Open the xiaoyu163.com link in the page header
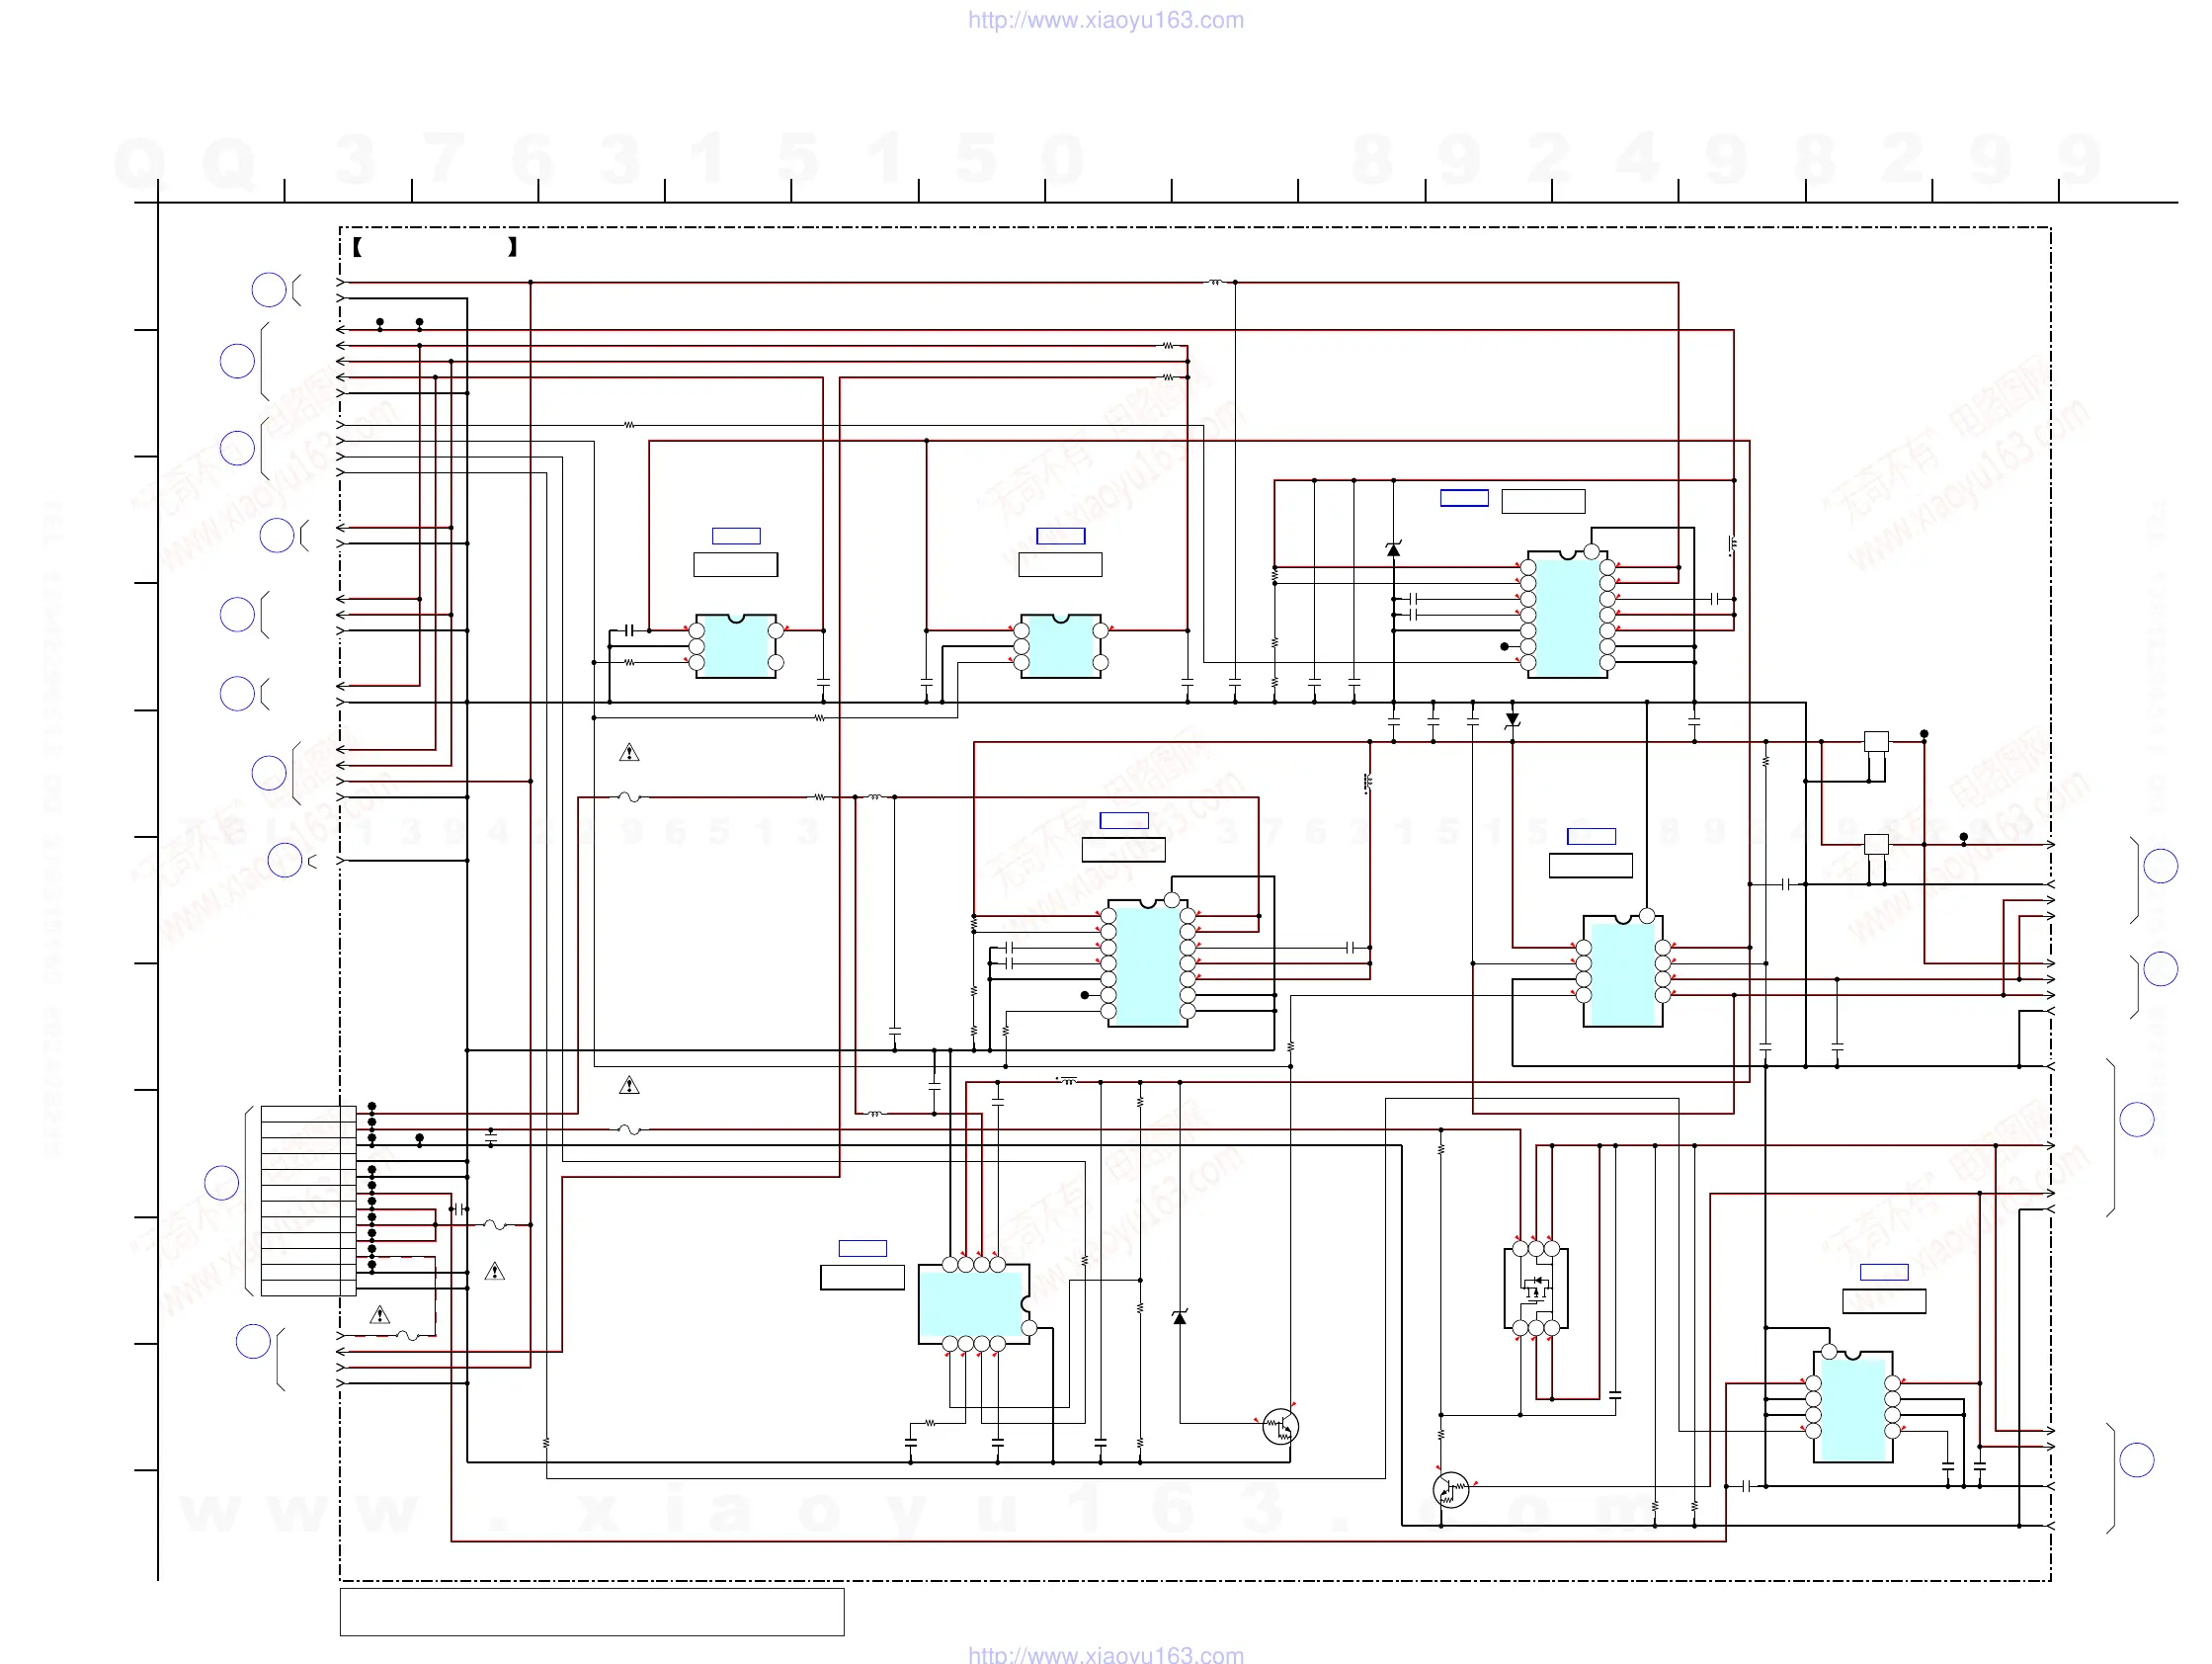2212x1664 pixels. pyautogui.click(x=1105, y=20)
